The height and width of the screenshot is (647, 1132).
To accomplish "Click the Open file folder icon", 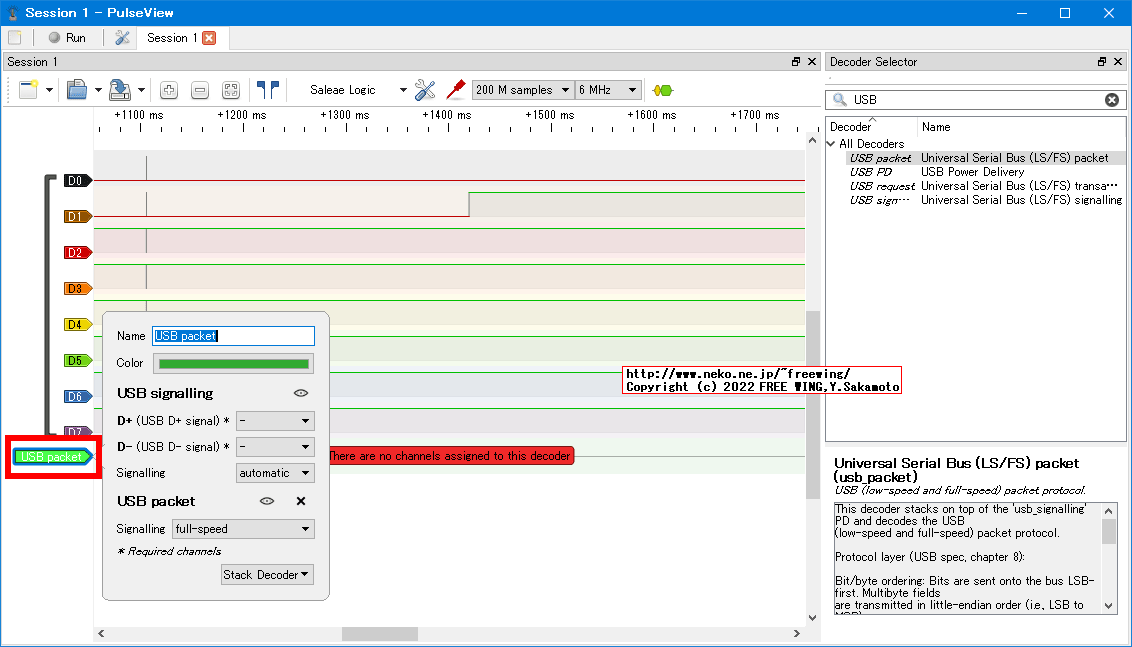I will coord(77,90).
